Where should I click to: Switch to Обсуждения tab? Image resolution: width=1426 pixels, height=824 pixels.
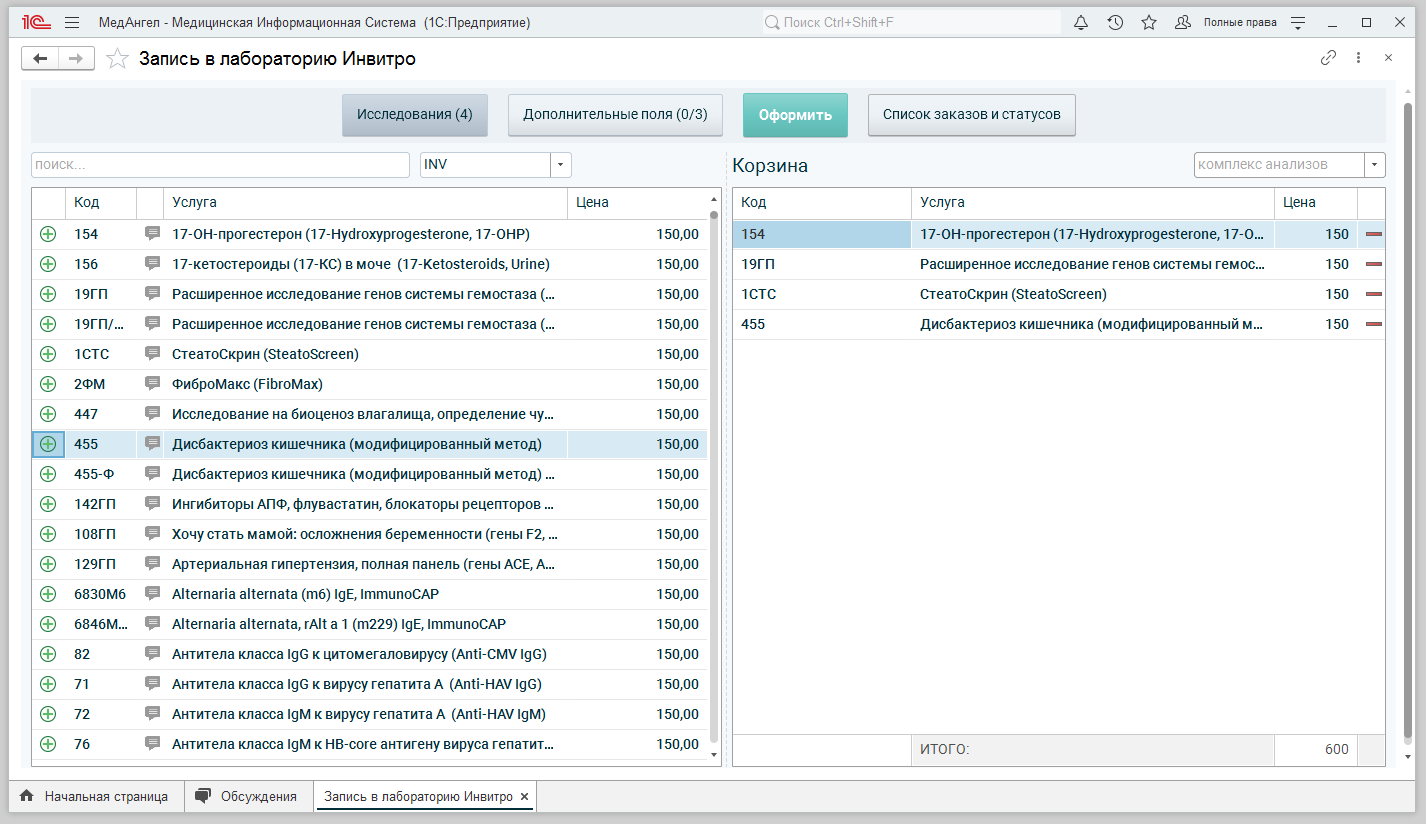coord(248,797)
